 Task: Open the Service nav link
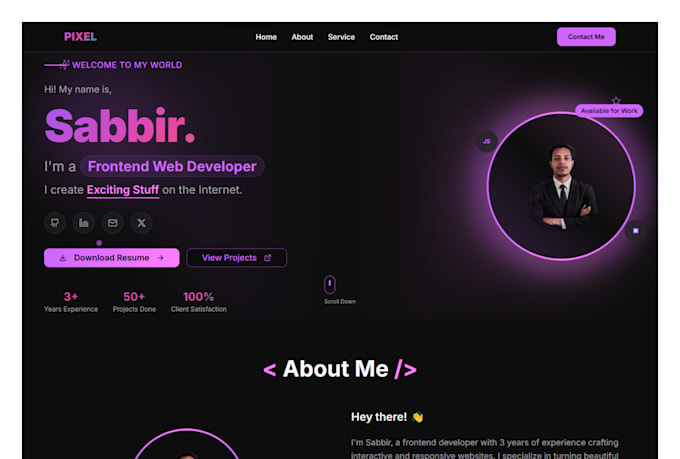341,37
